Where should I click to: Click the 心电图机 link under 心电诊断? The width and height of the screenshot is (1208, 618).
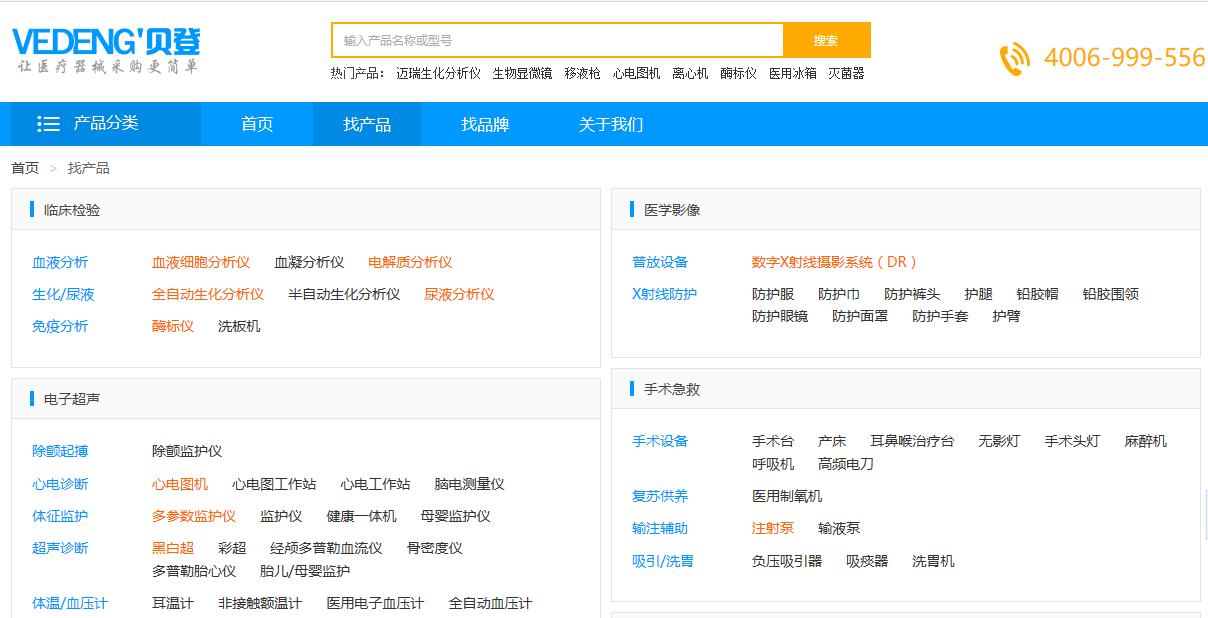pyautogui.click(x=180, y=484)
